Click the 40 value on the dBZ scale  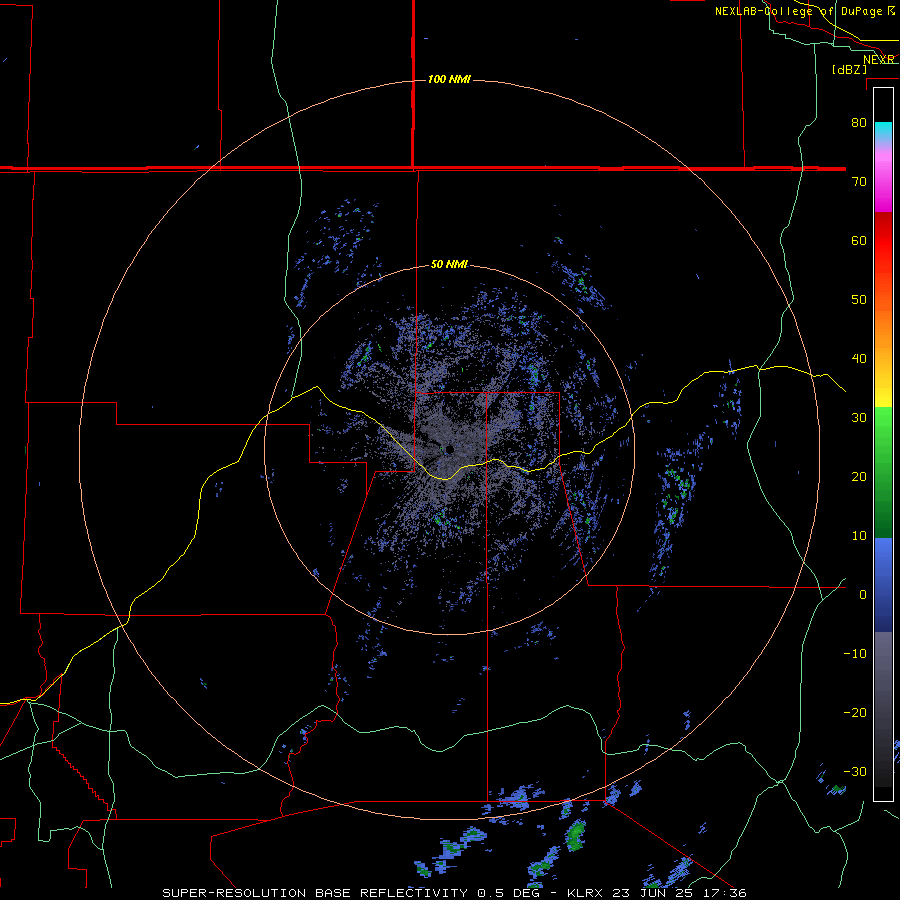tap(859, 359)
